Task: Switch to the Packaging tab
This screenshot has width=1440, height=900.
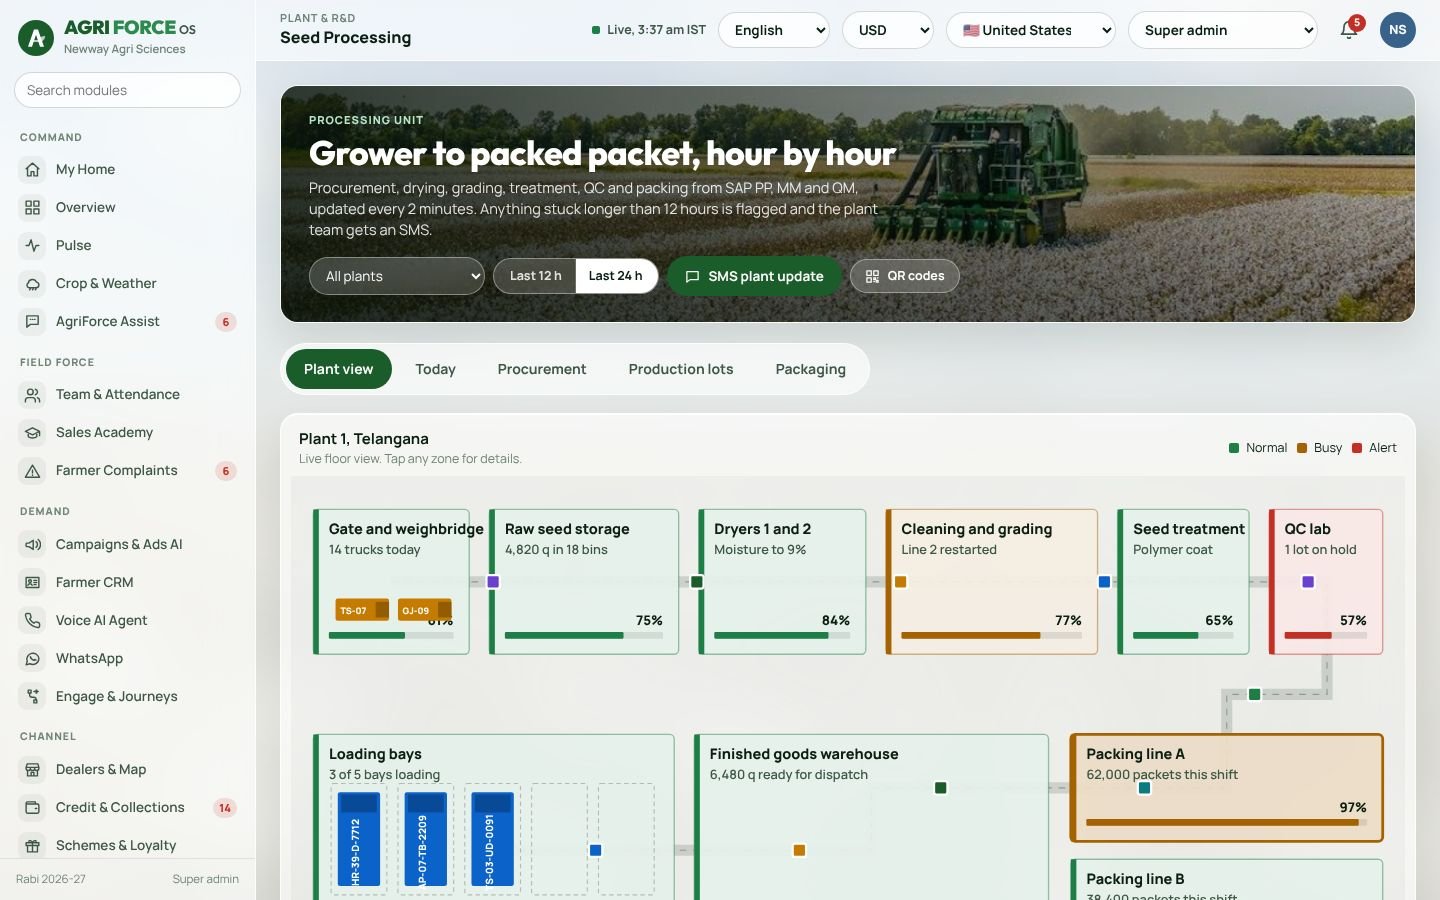Action: (x=811, y=369)
